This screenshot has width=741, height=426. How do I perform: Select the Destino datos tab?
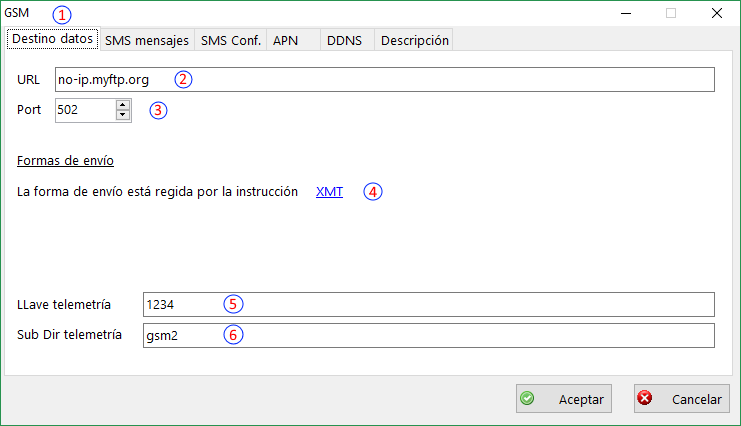point(53,40)
